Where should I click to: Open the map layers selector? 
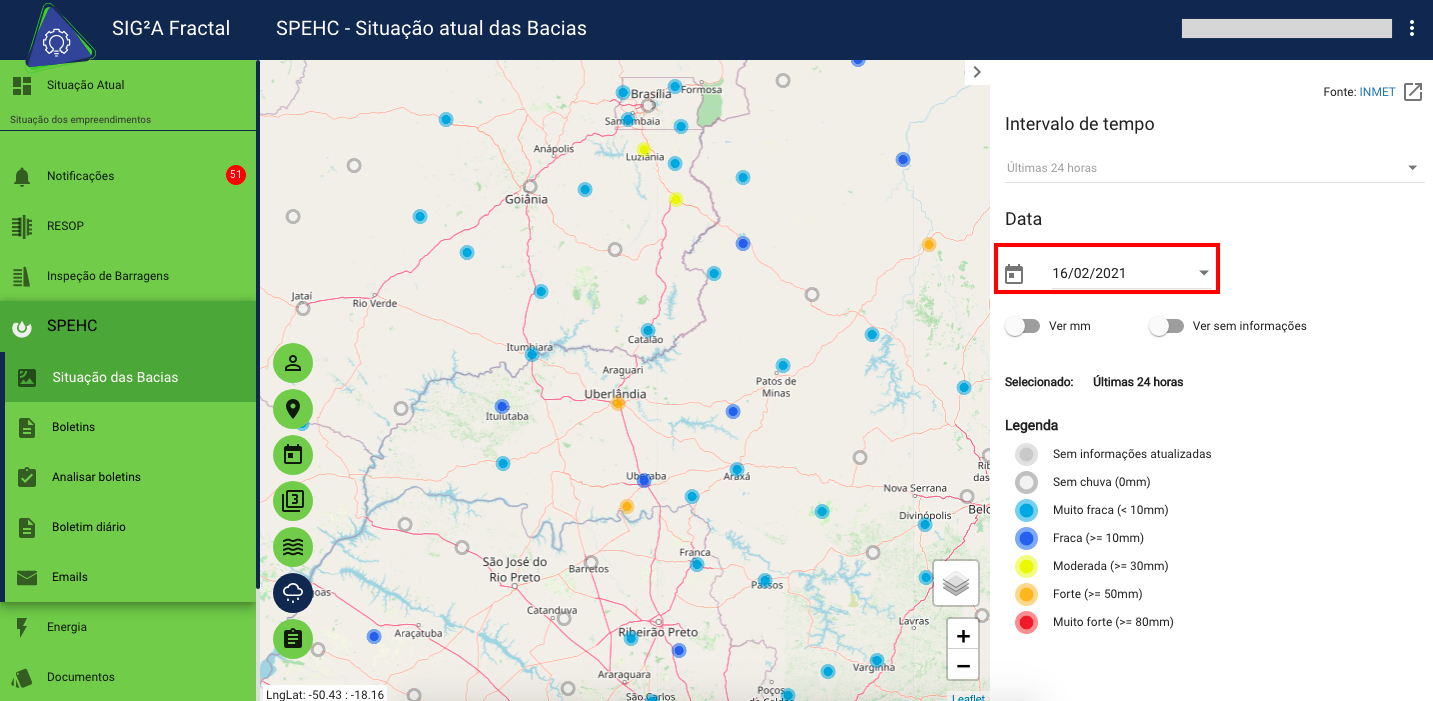point(955,583)
